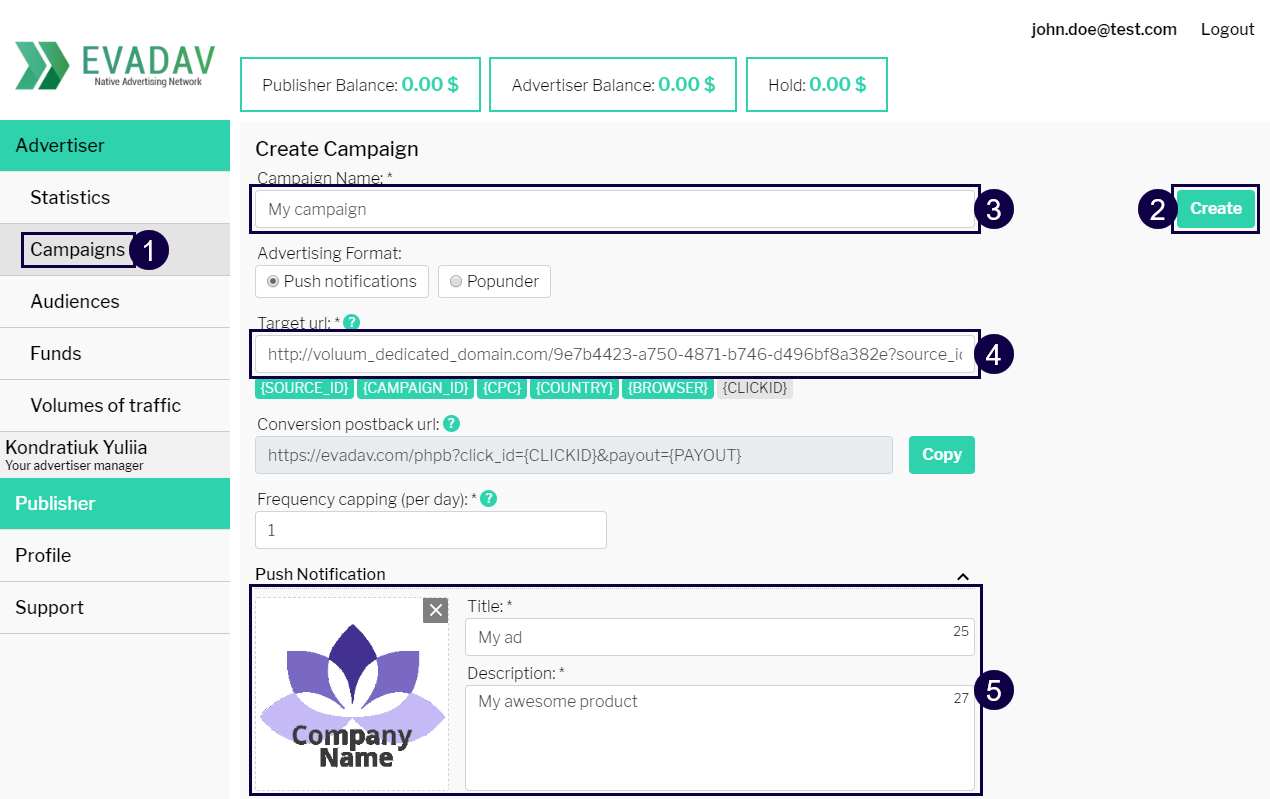
Task: Insert the {CAMPAIGN_ID} macro tag
Action: point(416,388)
